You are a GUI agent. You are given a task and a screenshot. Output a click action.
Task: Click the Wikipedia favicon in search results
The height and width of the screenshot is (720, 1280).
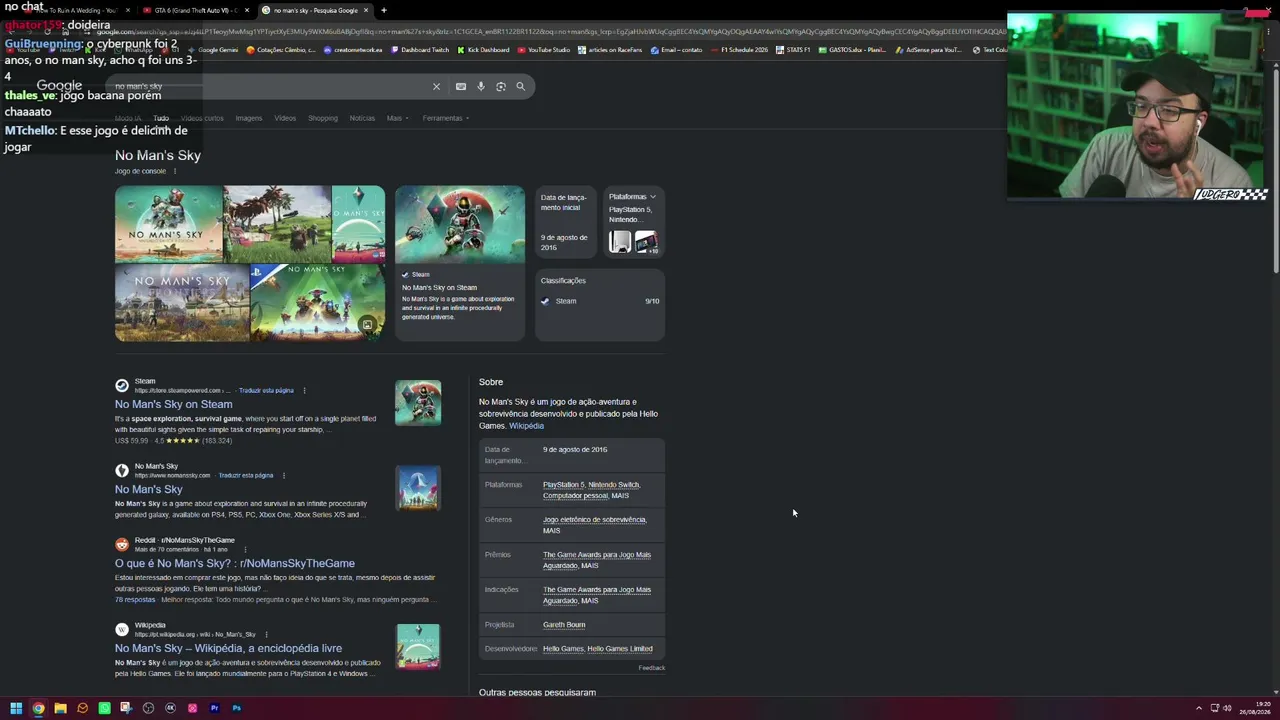122,630
